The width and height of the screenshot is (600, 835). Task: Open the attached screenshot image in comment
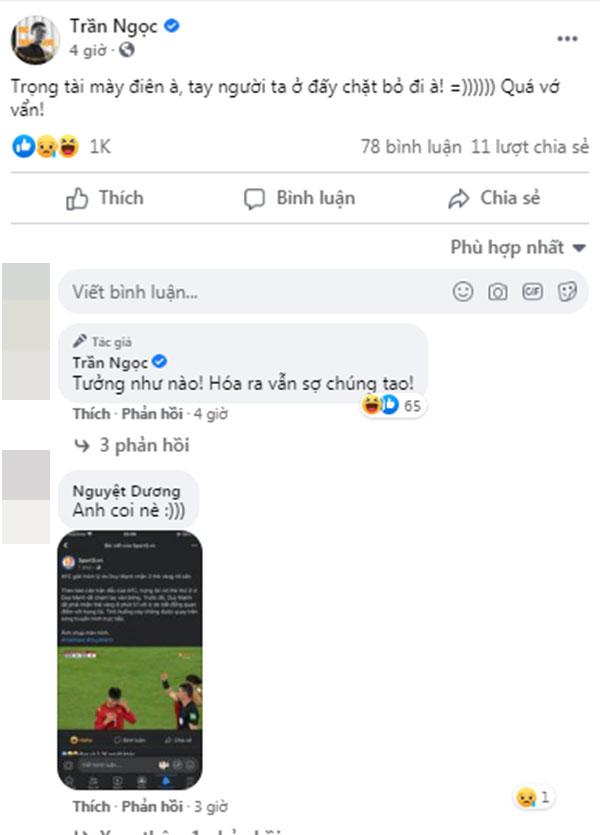(x=130, y=659)
